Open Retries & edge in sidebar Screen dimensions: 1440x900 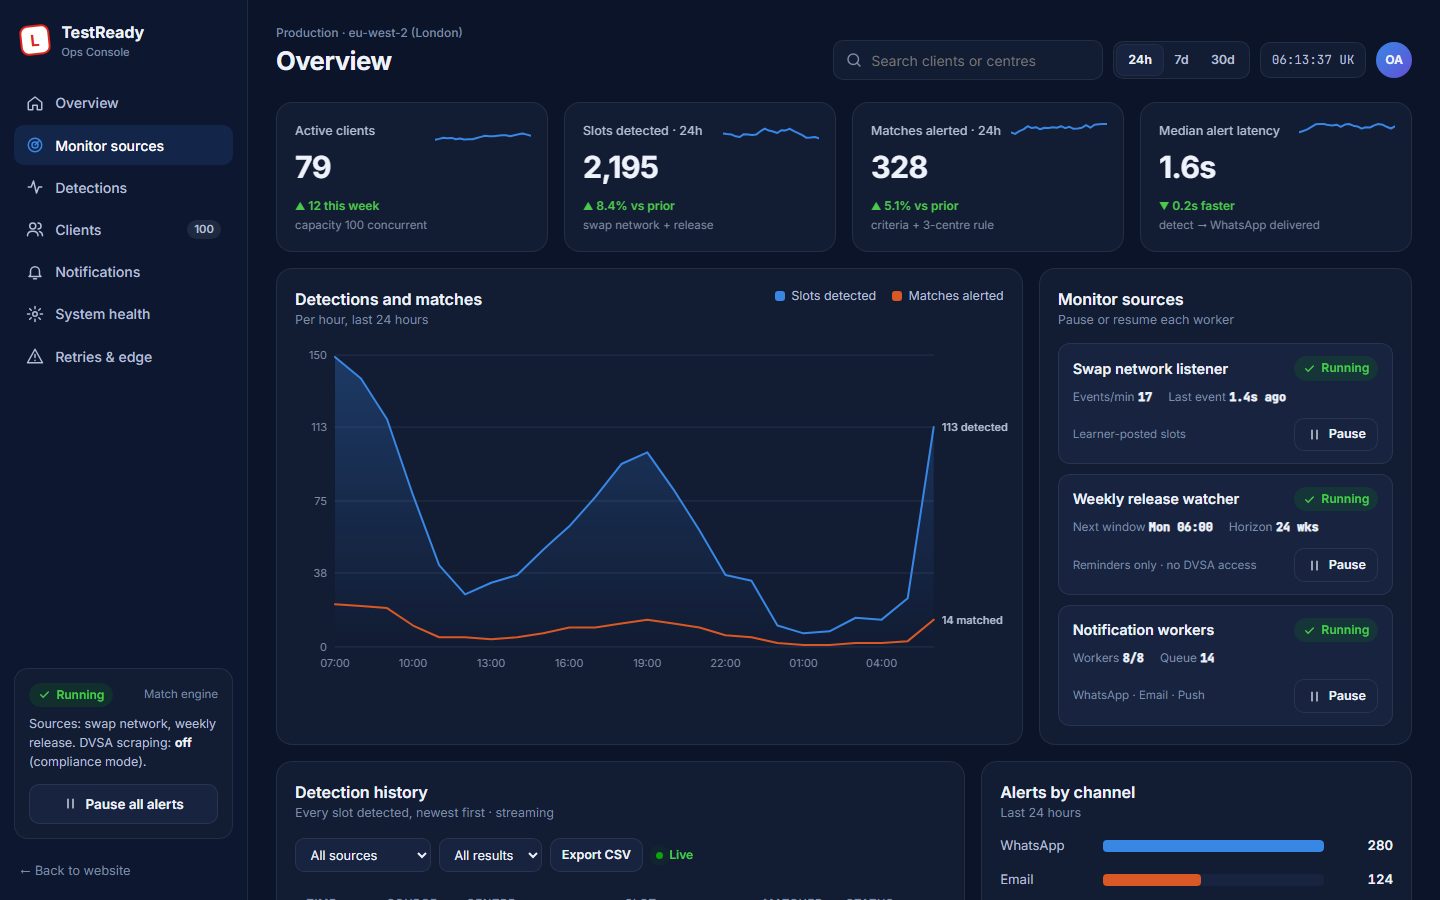123,356
